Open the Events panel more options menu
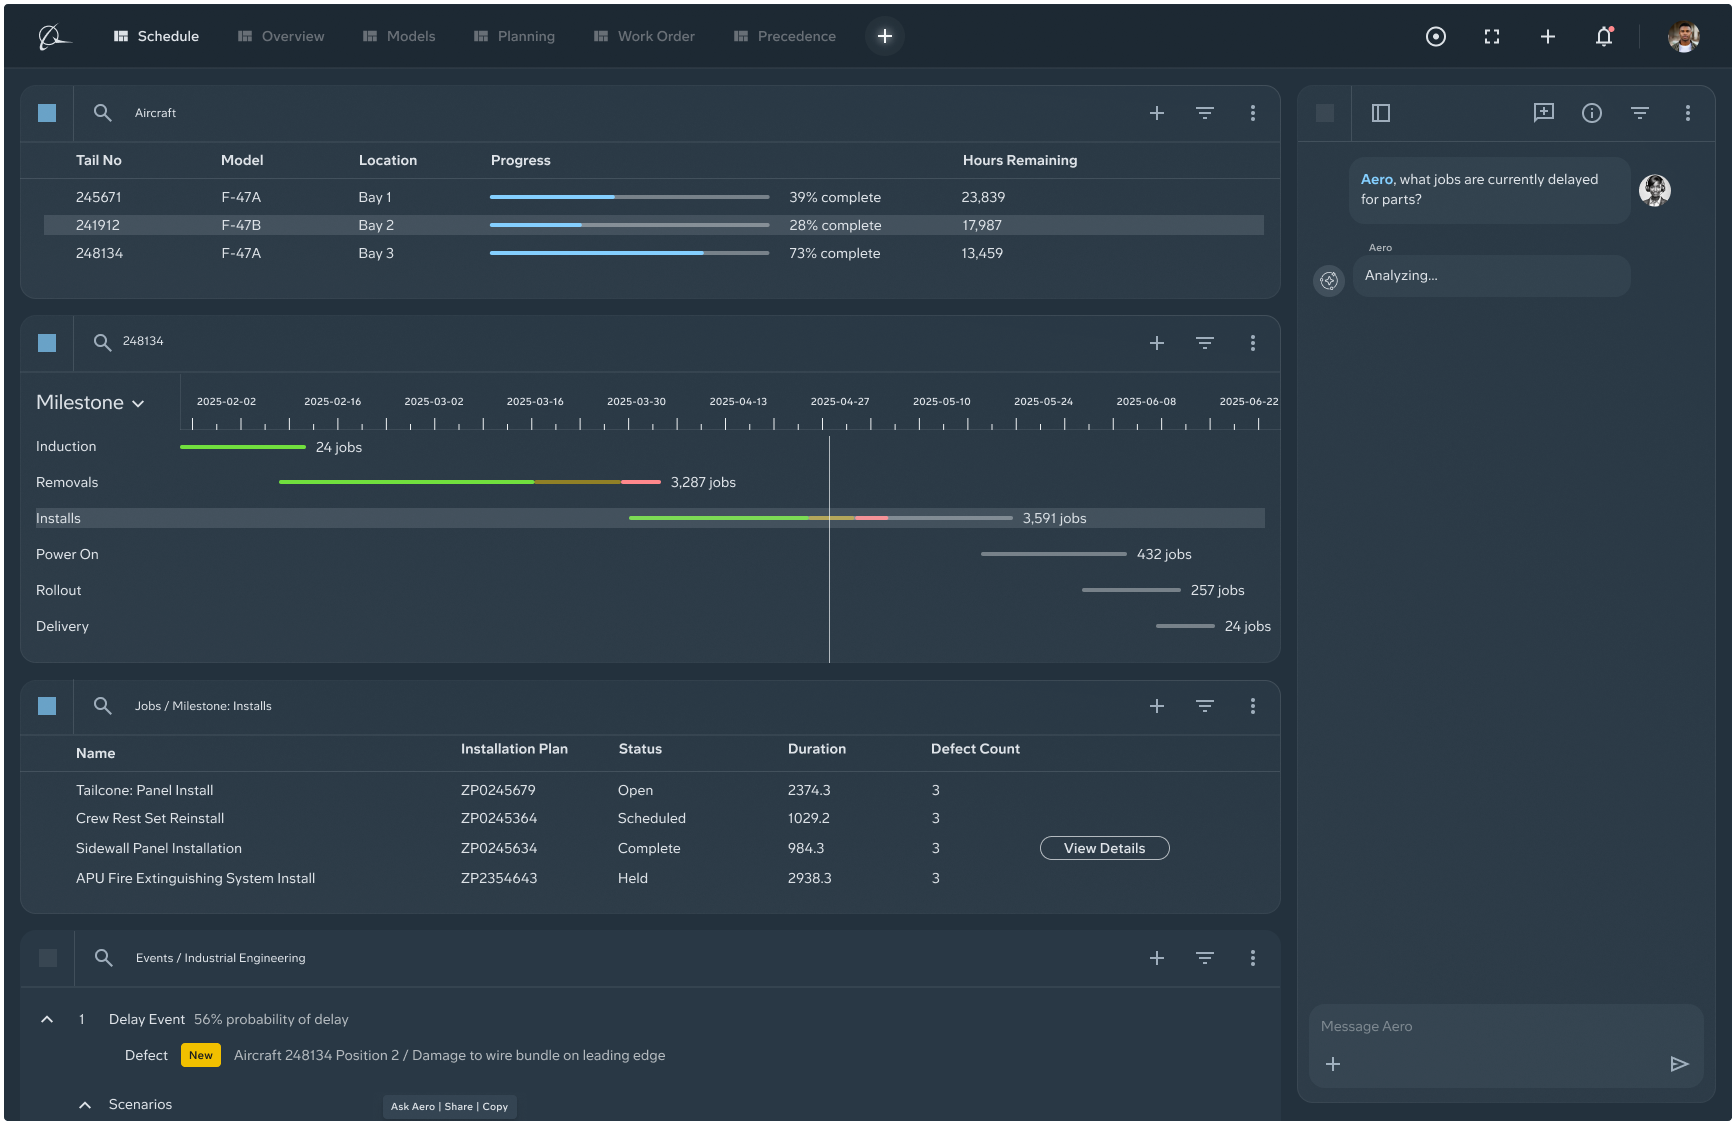Screen dimensions: 1736x1125 tap(1253, 958)
